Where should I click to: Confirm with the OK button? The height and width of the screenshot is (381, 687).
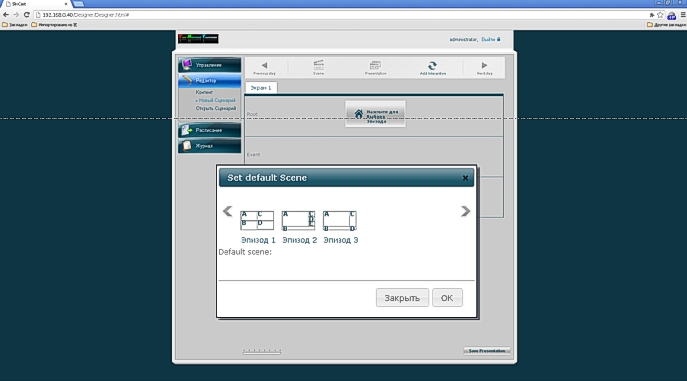[x=447, y=298]
